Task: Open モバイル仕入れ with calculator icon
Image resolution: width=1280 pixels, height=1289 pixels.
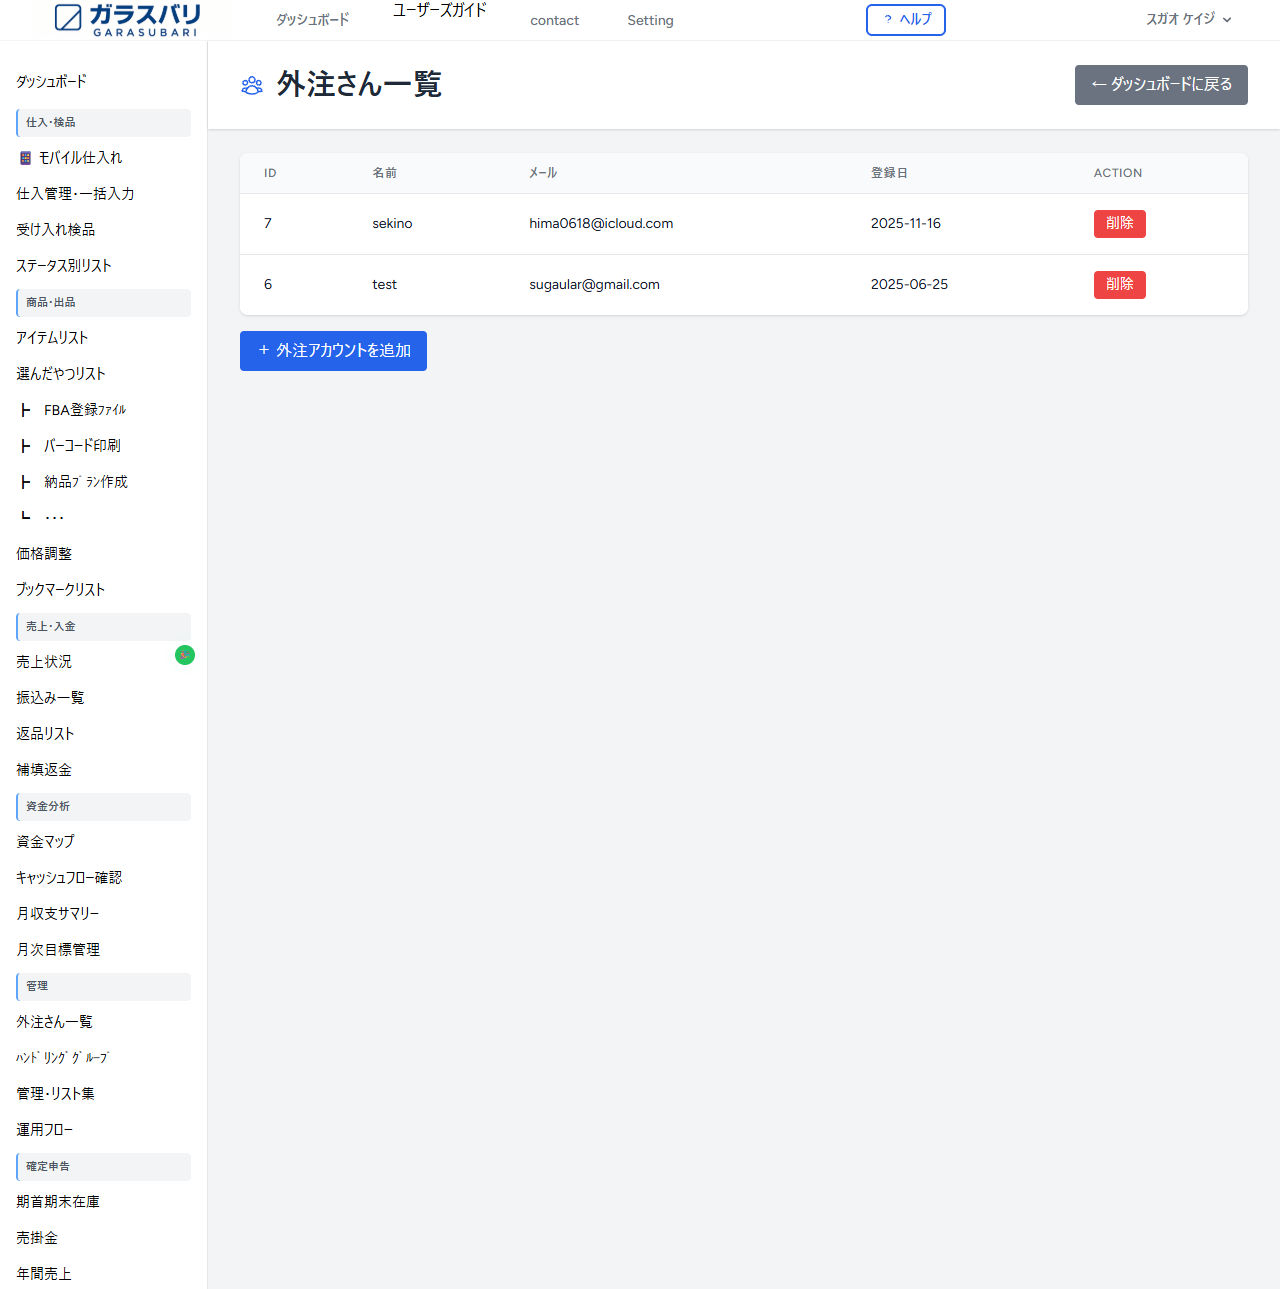Action: [x=71, y=158]
